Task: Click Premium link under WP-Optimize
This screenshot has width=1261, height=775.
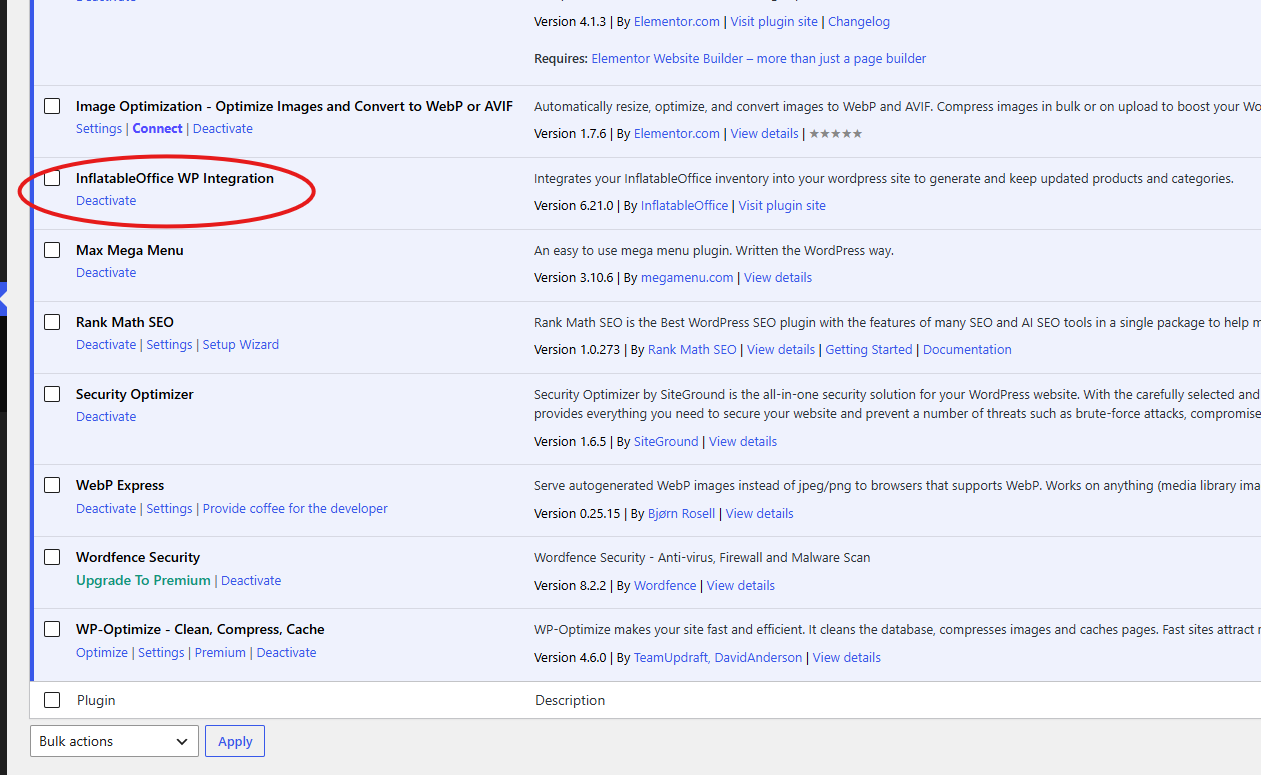Action: 220,652
